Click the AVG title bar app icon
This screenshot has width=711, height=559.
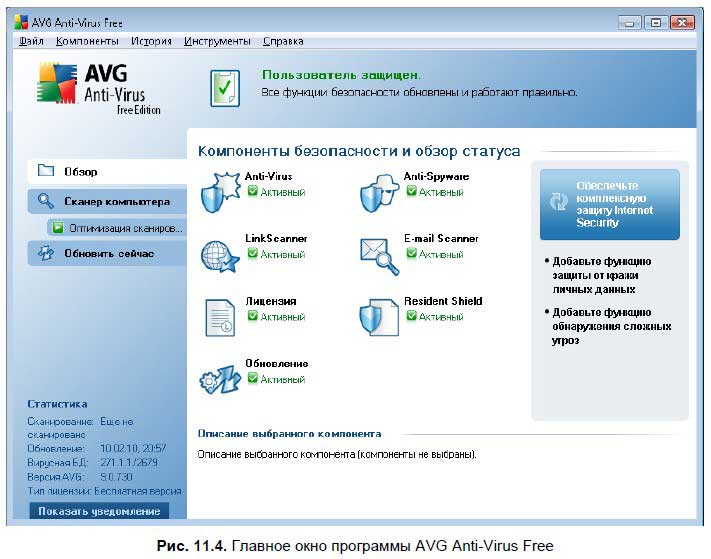[21, 22]
